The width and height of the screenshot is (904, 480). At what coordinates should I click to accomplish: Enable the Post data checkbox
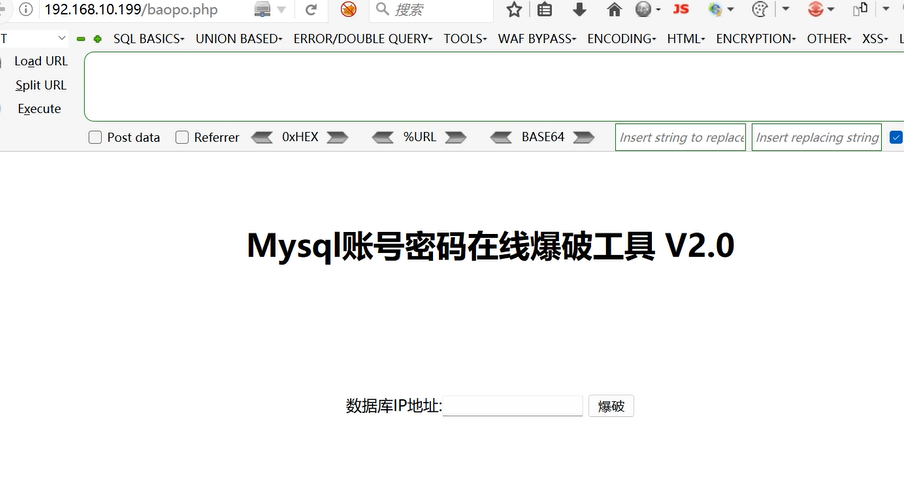click(96, 137)
